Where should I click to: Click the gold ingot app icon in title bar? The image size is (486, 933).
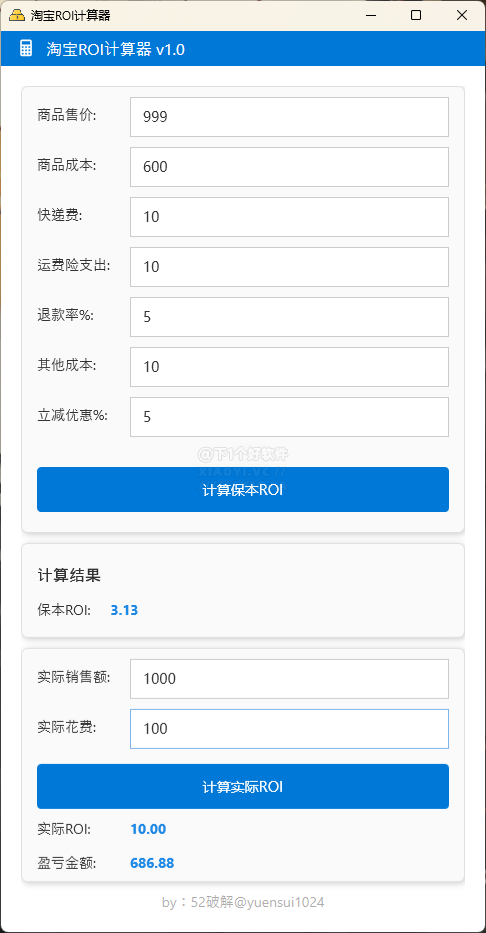17,15
